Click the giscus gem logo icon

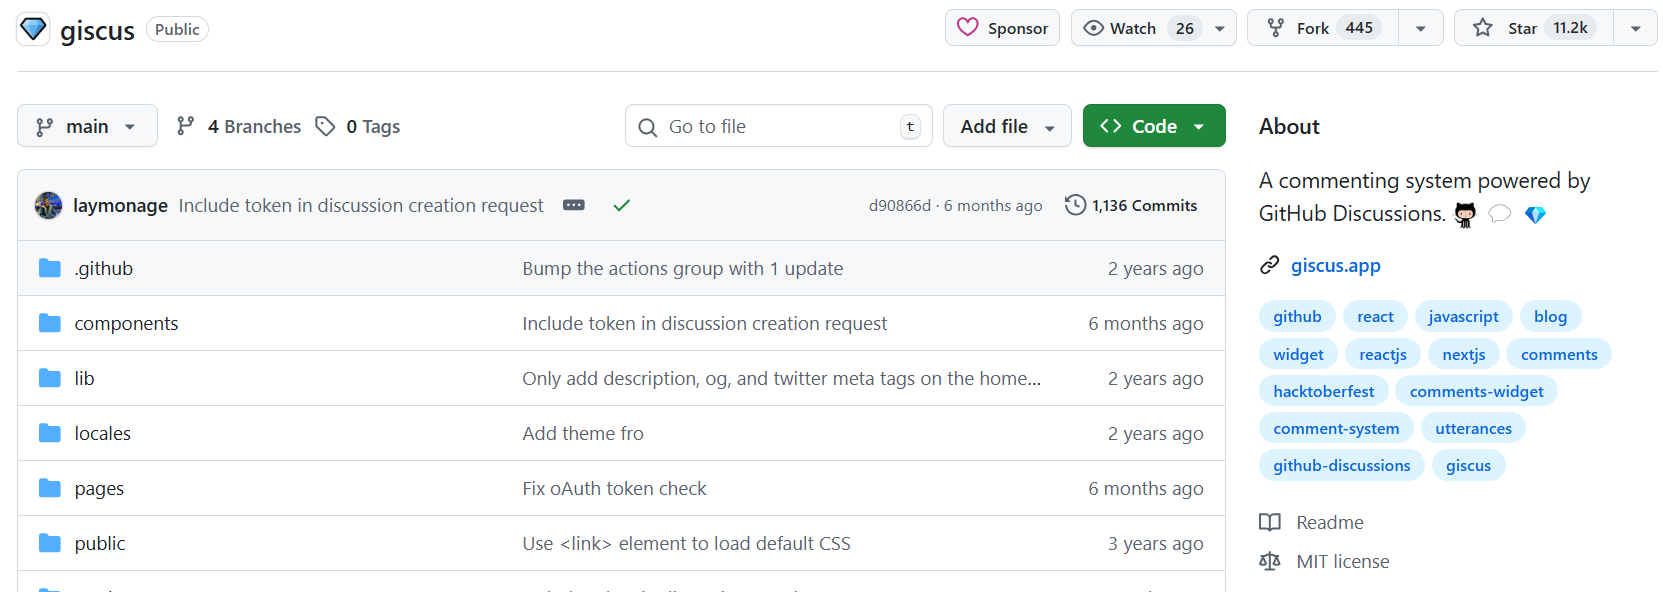pyautogui.click(x=33, y=29)
